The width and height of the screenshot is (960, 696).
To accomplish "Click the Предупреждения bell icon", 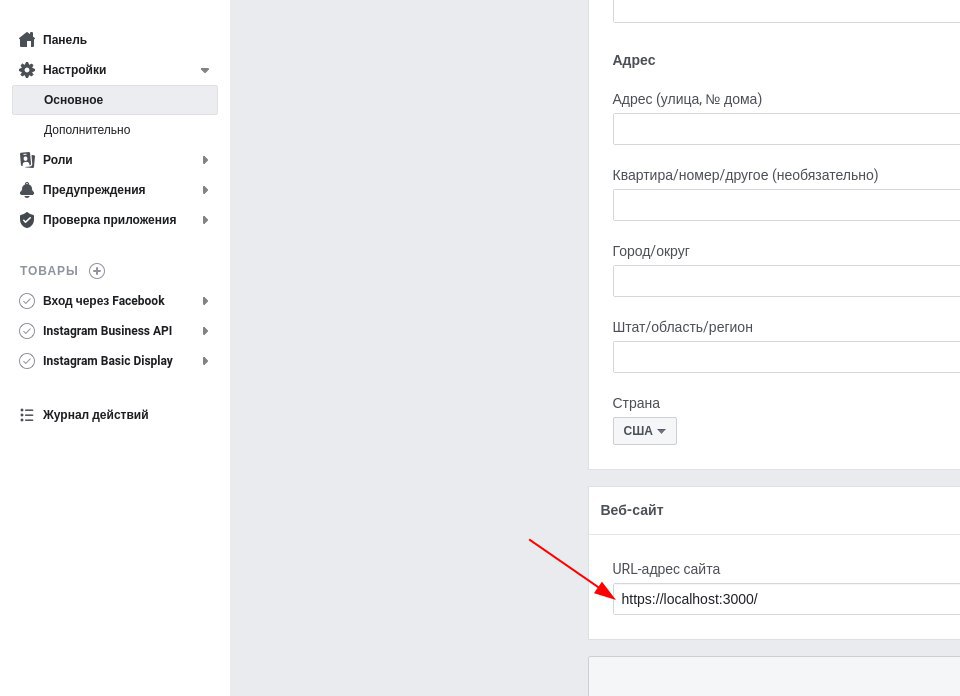I will pyautogui.click(x=27, y=190).
